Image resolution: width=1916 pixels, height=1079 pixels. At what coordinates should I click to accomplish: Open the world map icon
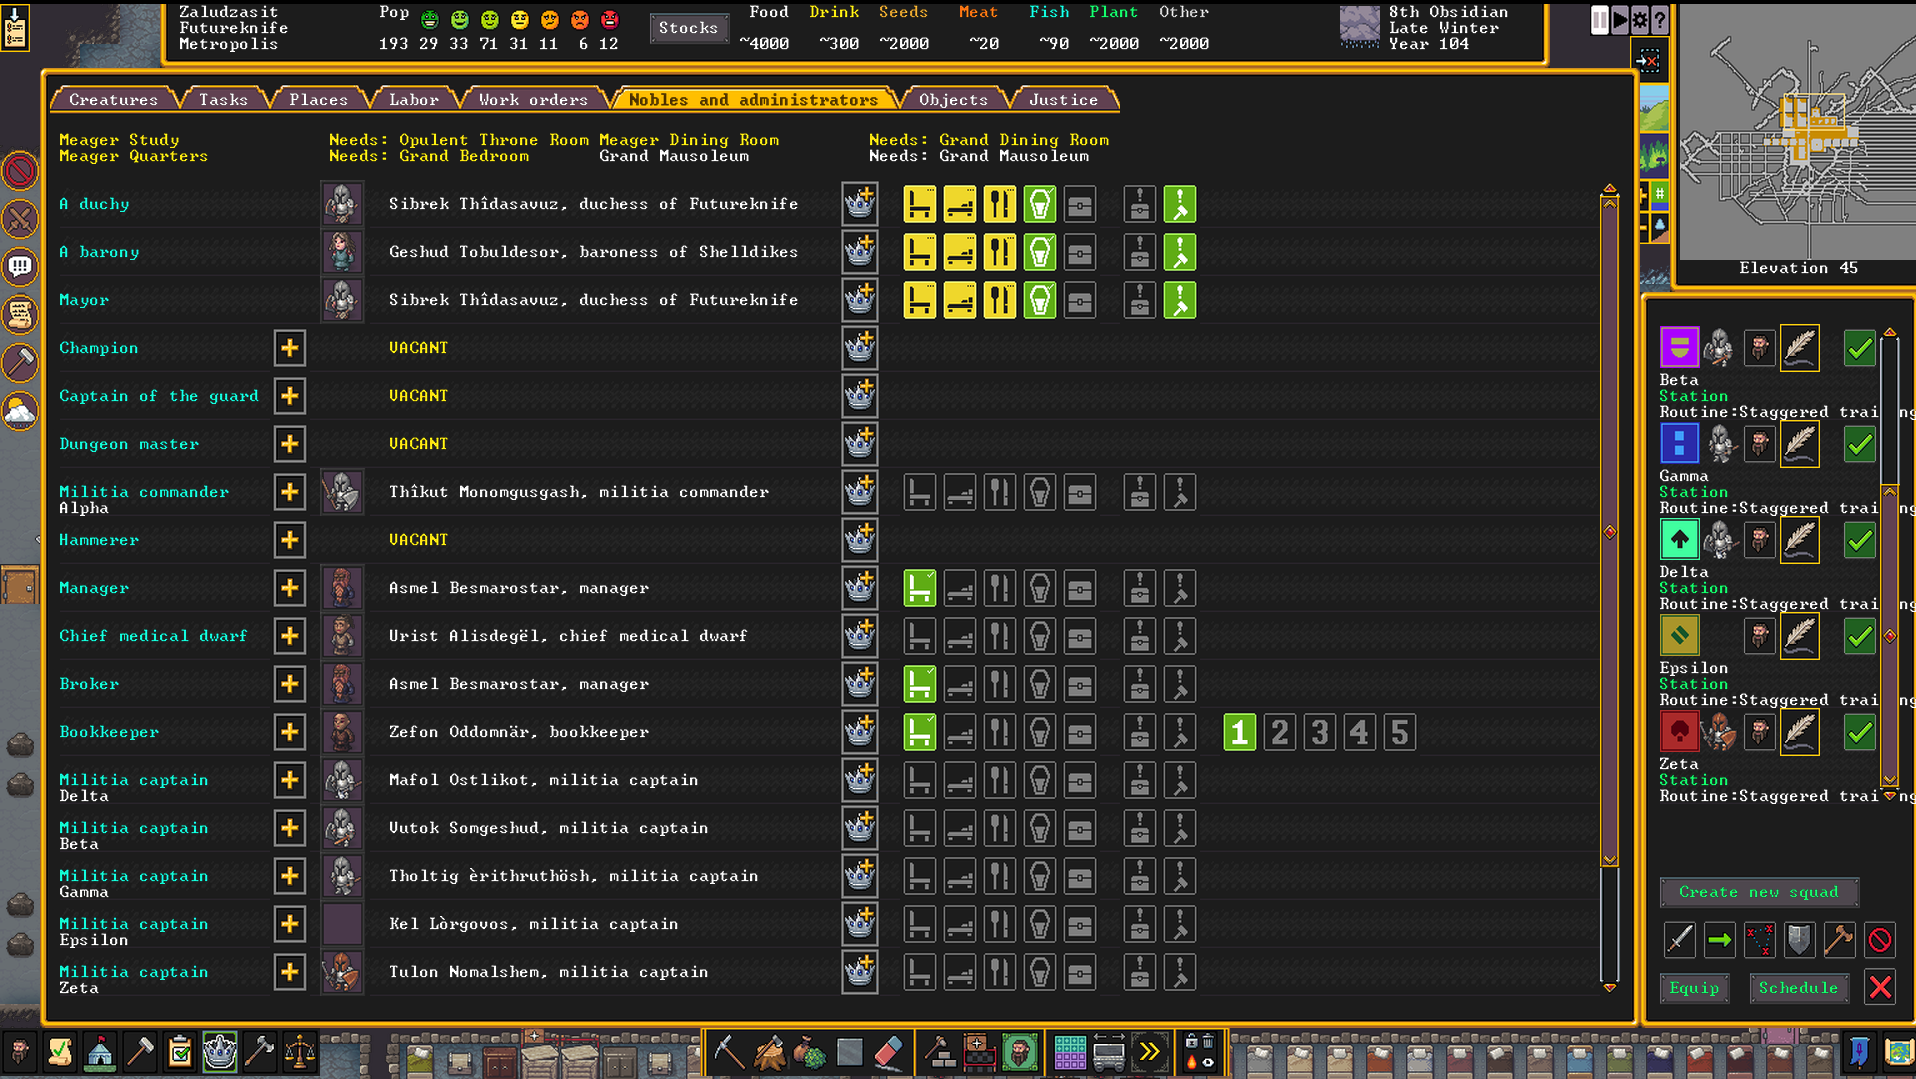tap(1899, 1051)
